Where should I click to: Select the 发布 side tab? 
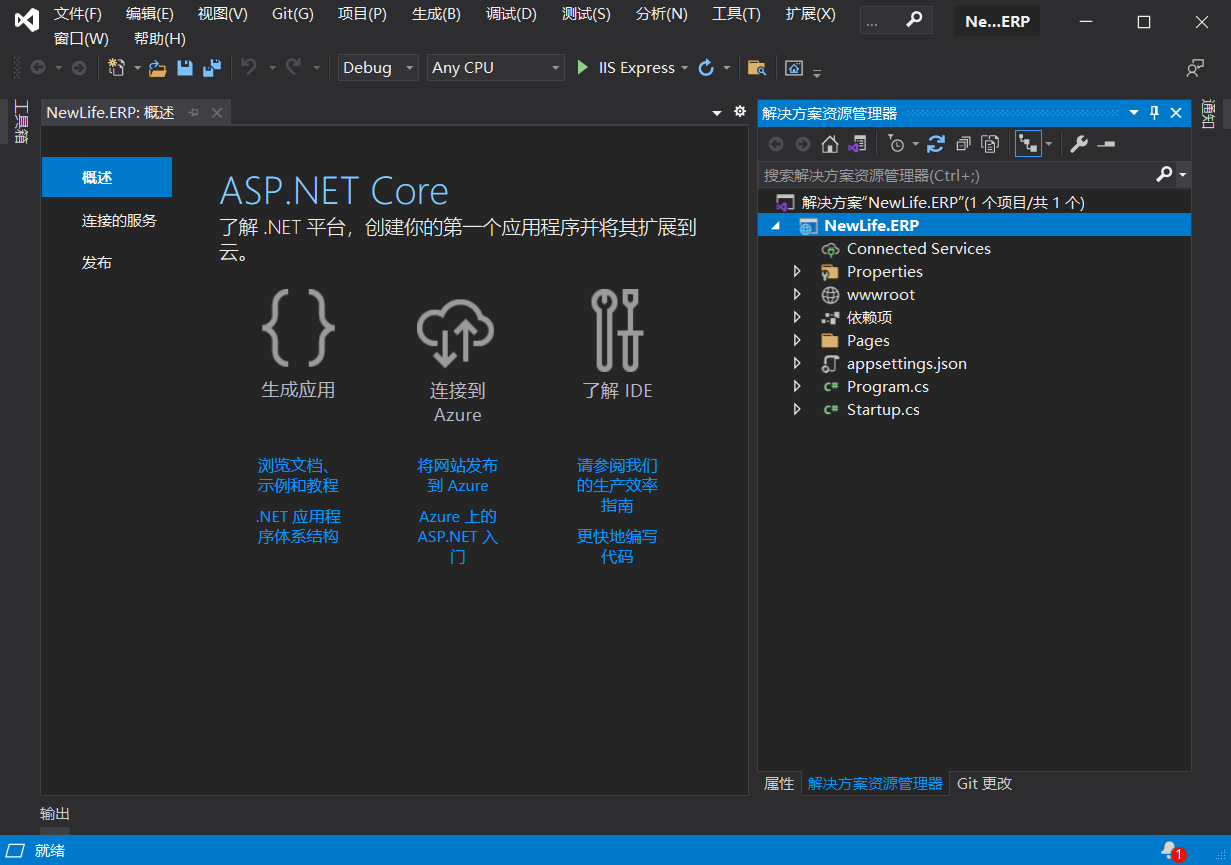coord(97,264)
